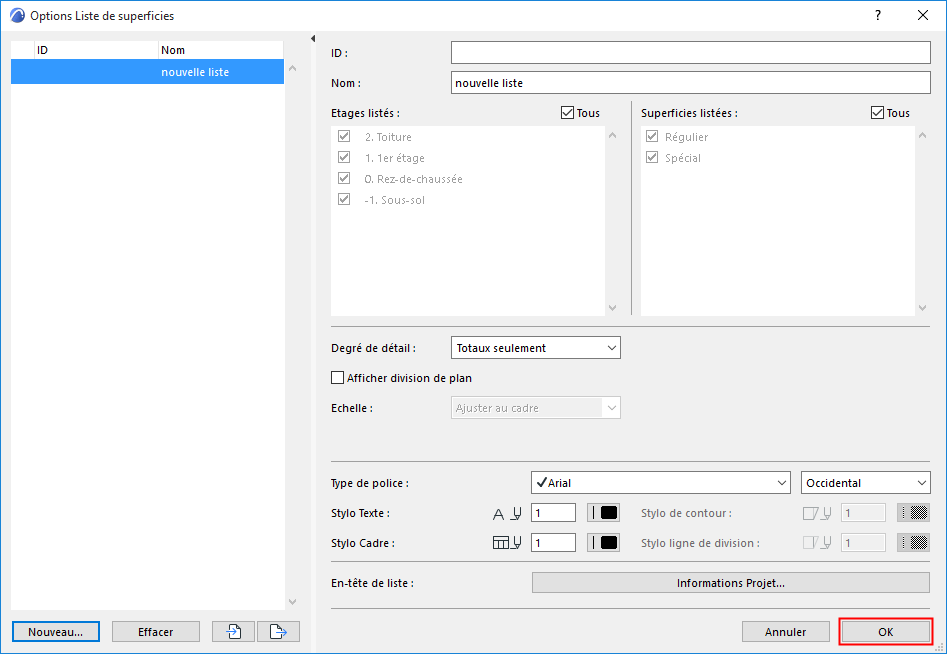Click the left list scrollbar down arrow
Viewport: 947px width, 654px height.
(293, 601)
